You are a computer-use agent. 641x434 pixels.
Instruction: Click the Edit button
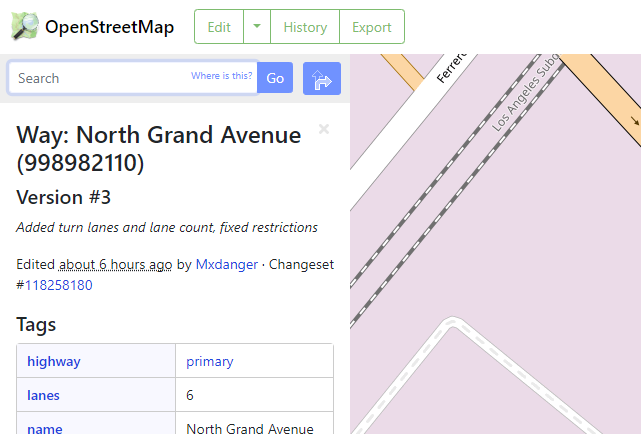click(219, 27)
